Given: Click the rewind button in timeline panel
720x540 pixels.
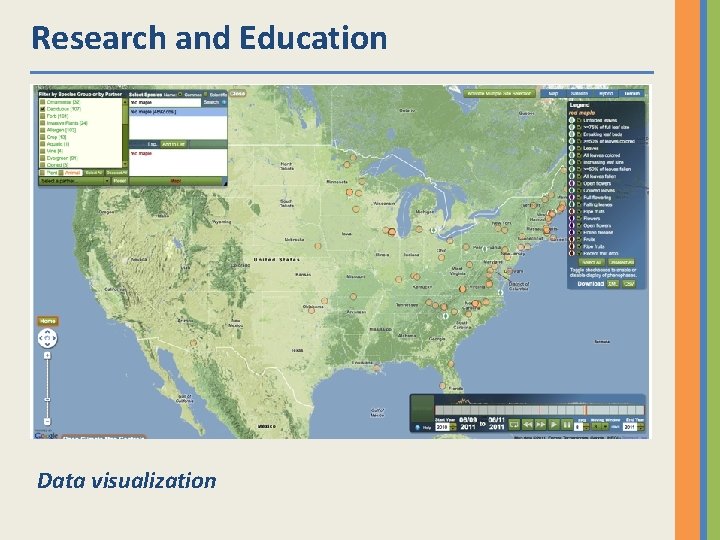Looking at the screenshot, I should (x=528, y=425).
